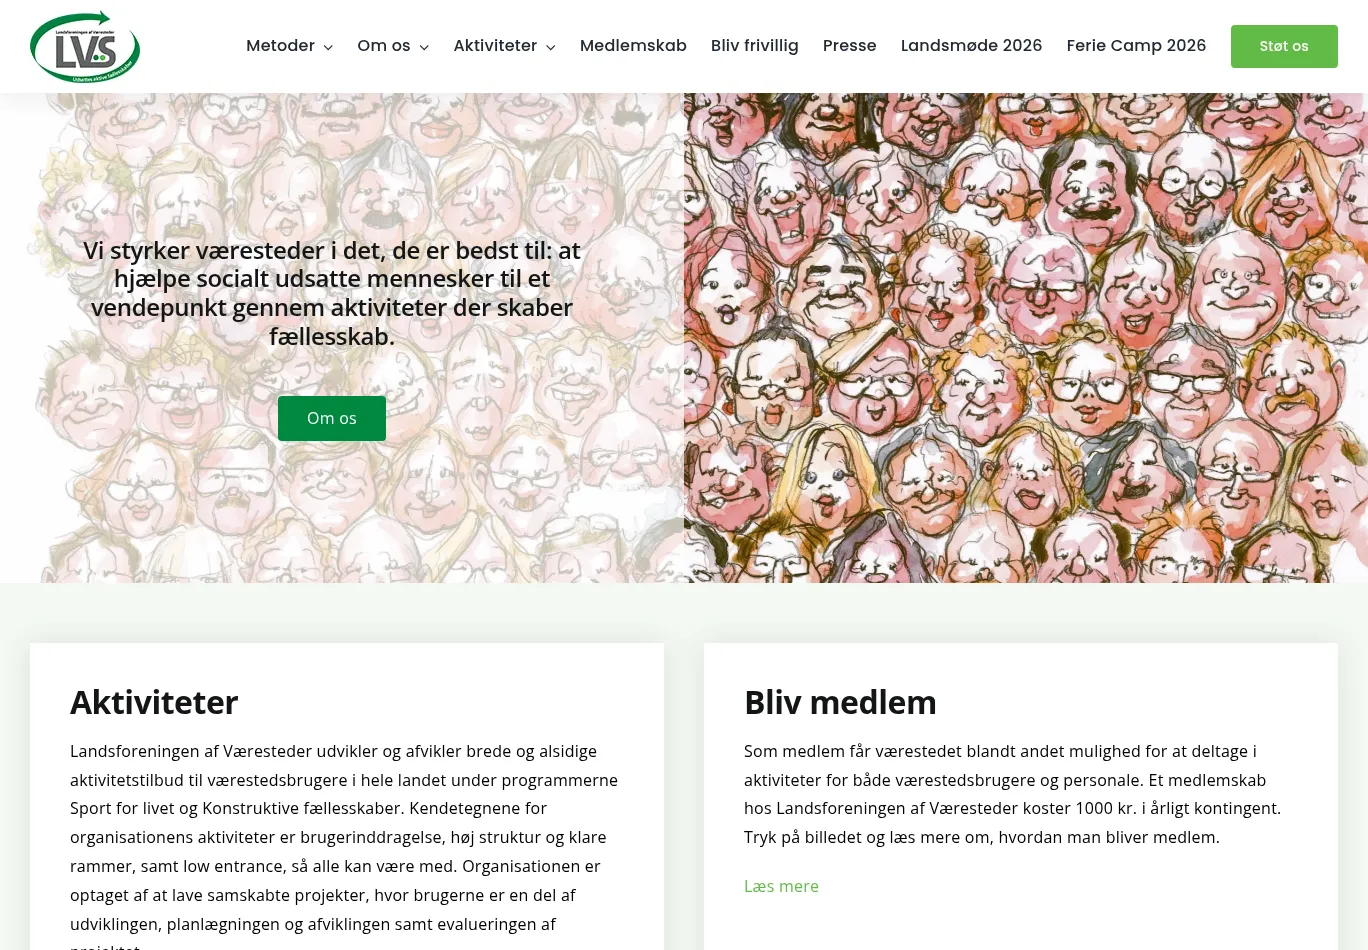Click the caricature faces image on the right
Viewport: 1368px width, 950px height.
click(x=1026, y=338)
